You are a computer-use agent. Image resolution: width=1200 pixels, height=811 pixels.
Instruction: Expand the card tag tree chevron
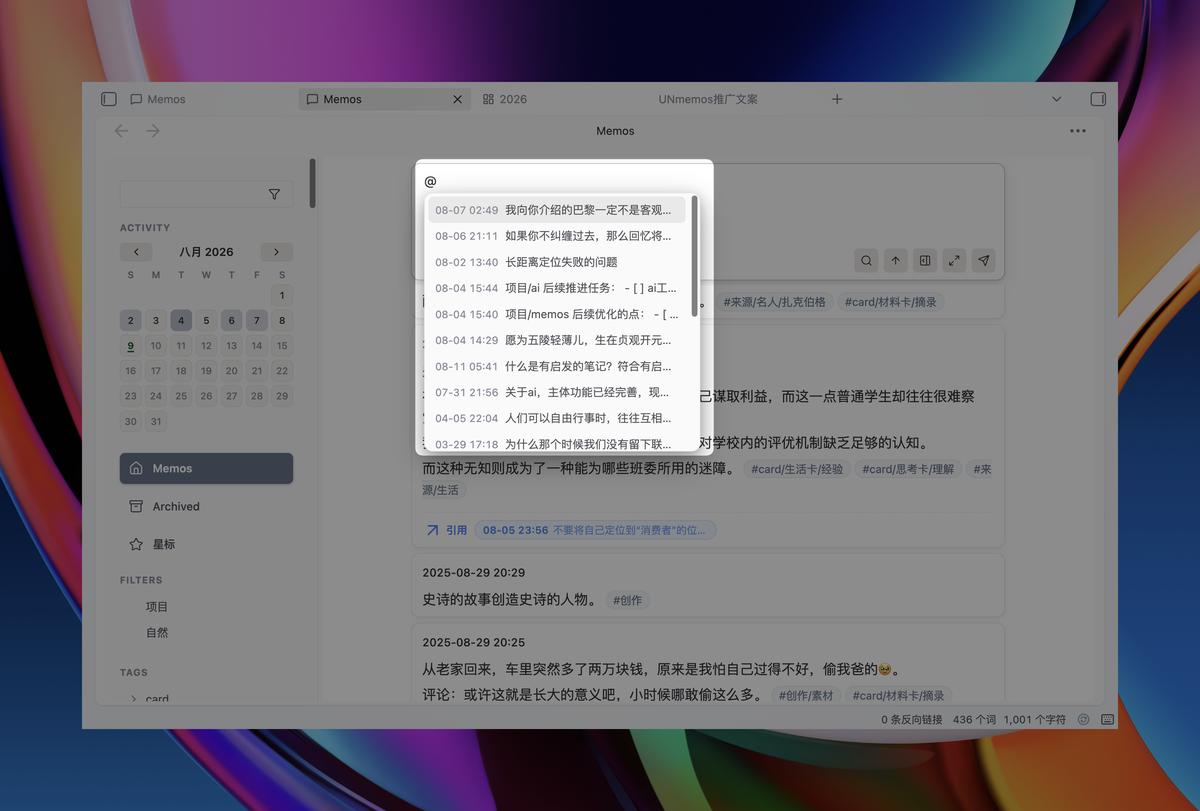pos(133,699)
